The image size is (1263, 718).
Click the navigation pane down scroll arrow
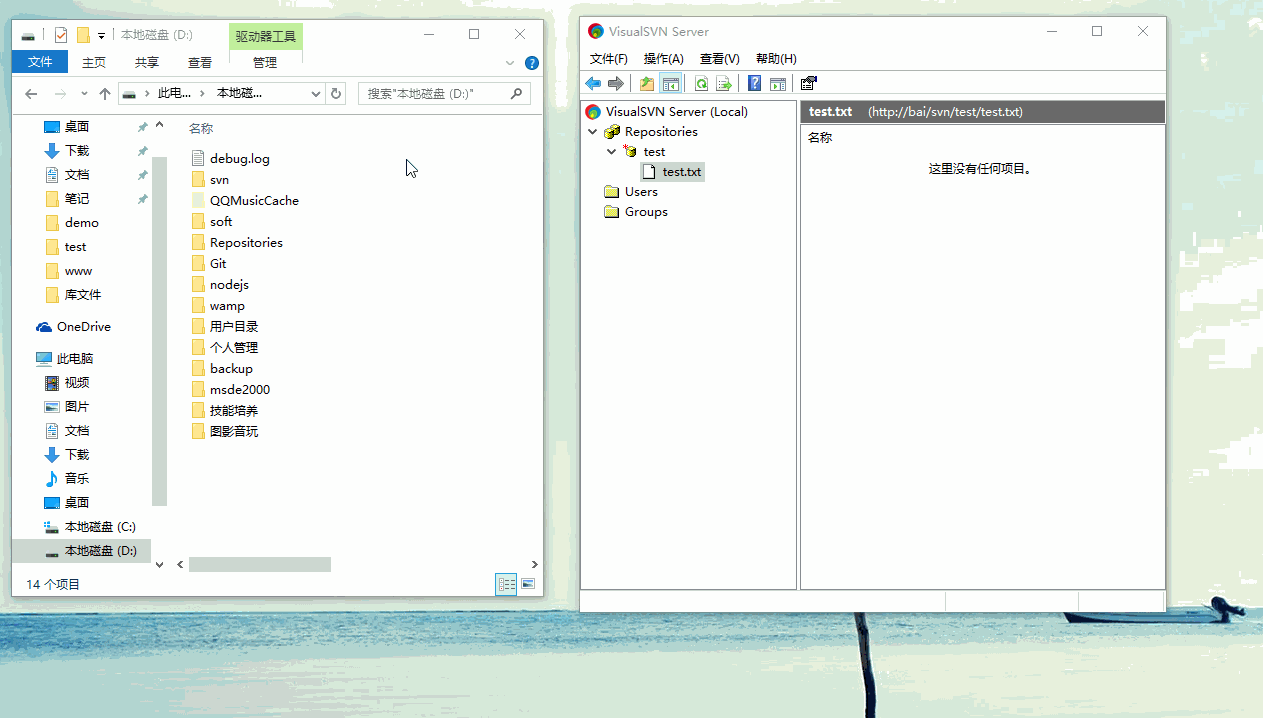159,565
